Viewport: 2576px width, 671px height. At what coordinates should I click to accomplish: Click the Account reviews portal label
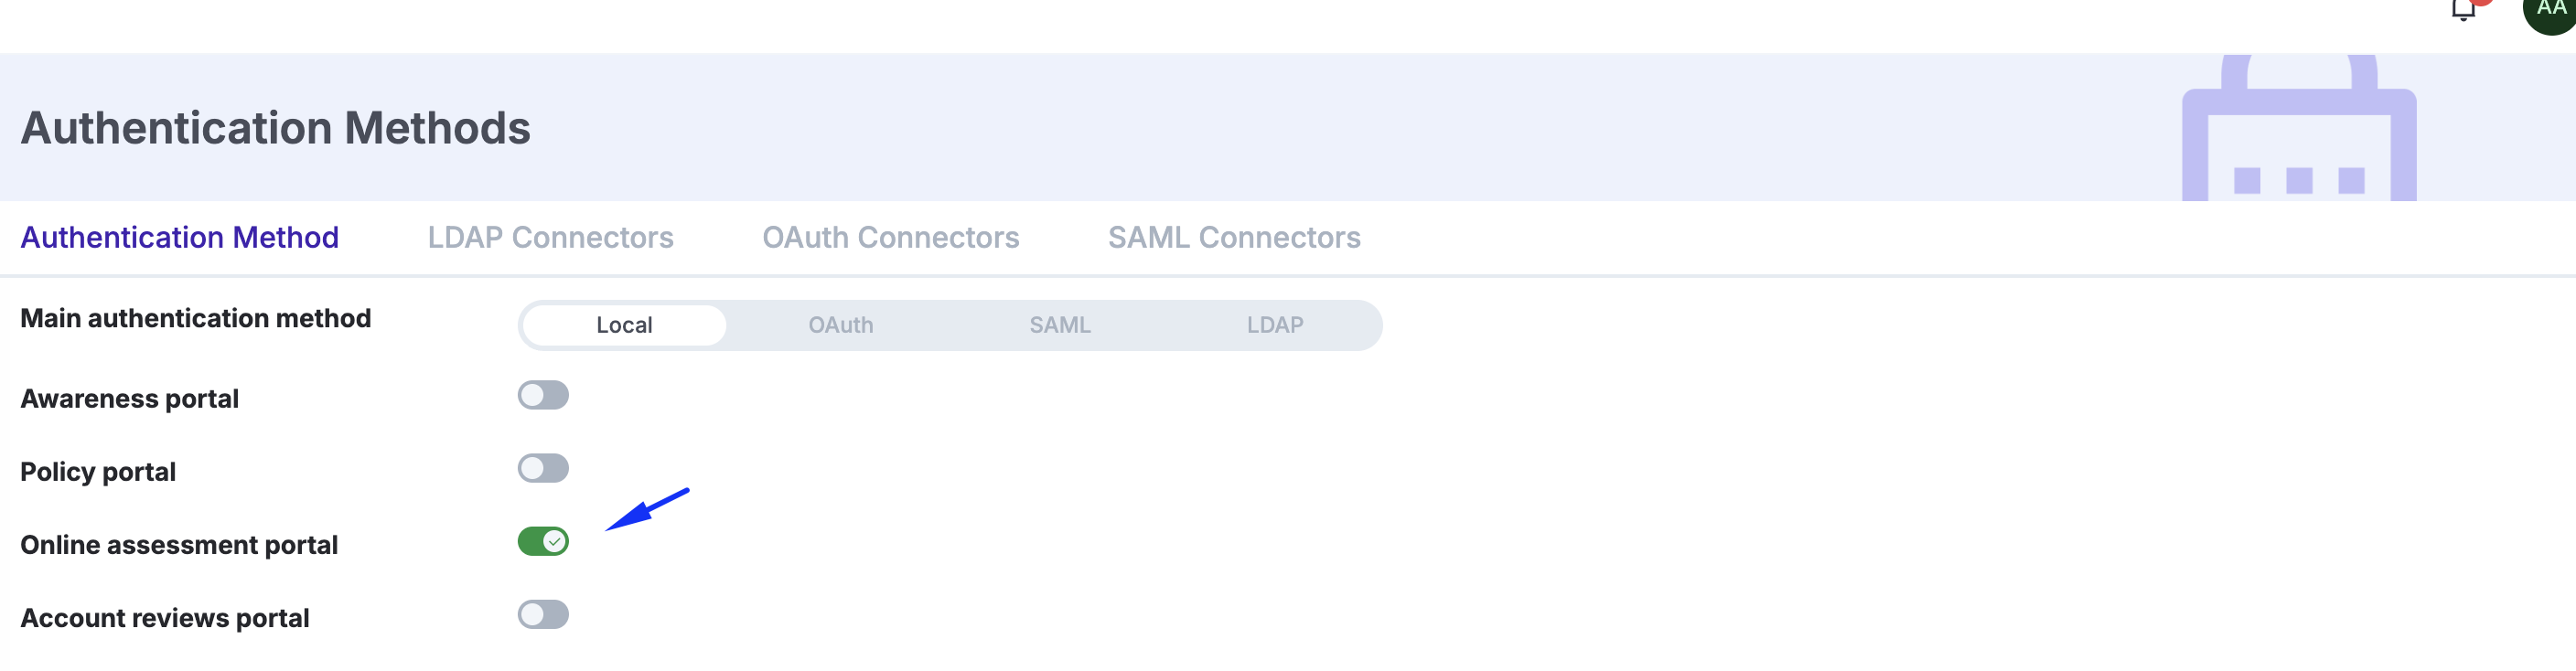click(x=165, y=618)
